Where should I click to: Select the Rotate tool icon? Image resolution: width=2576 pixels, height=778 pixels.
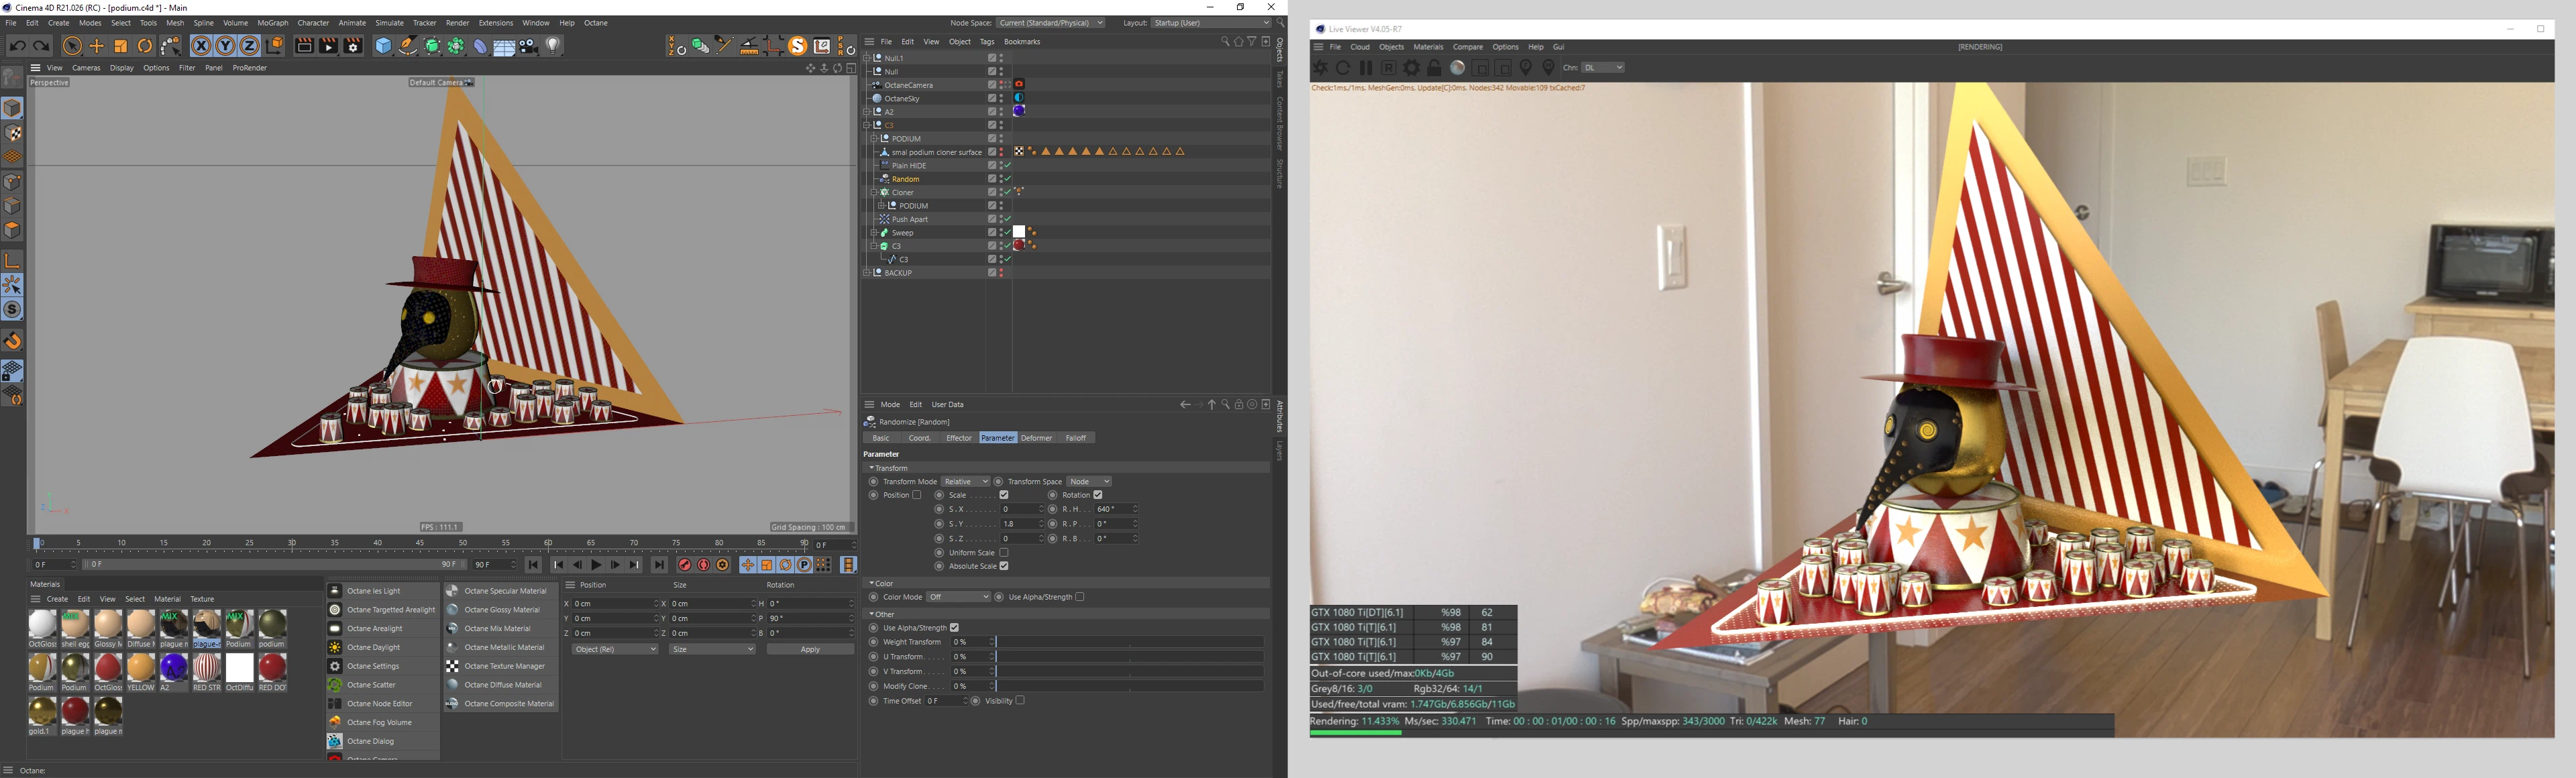pos(145,46)
